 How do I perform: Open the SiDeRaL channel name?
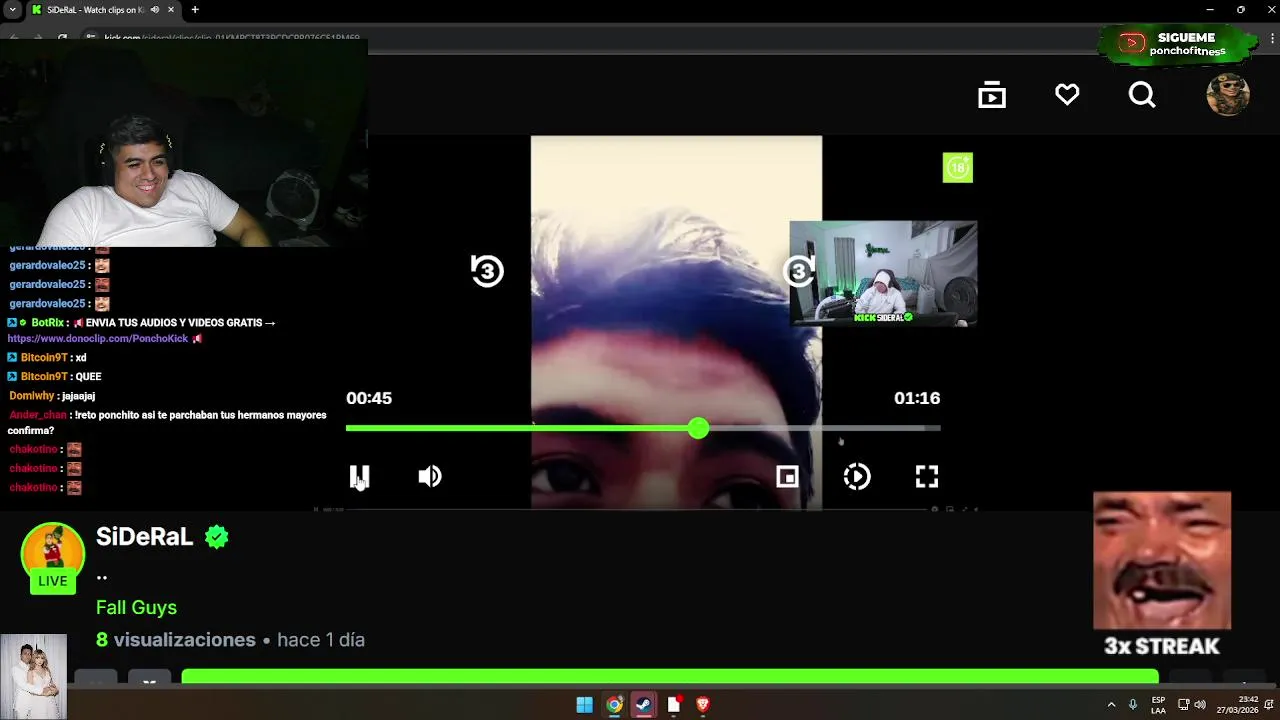(145, 537)
